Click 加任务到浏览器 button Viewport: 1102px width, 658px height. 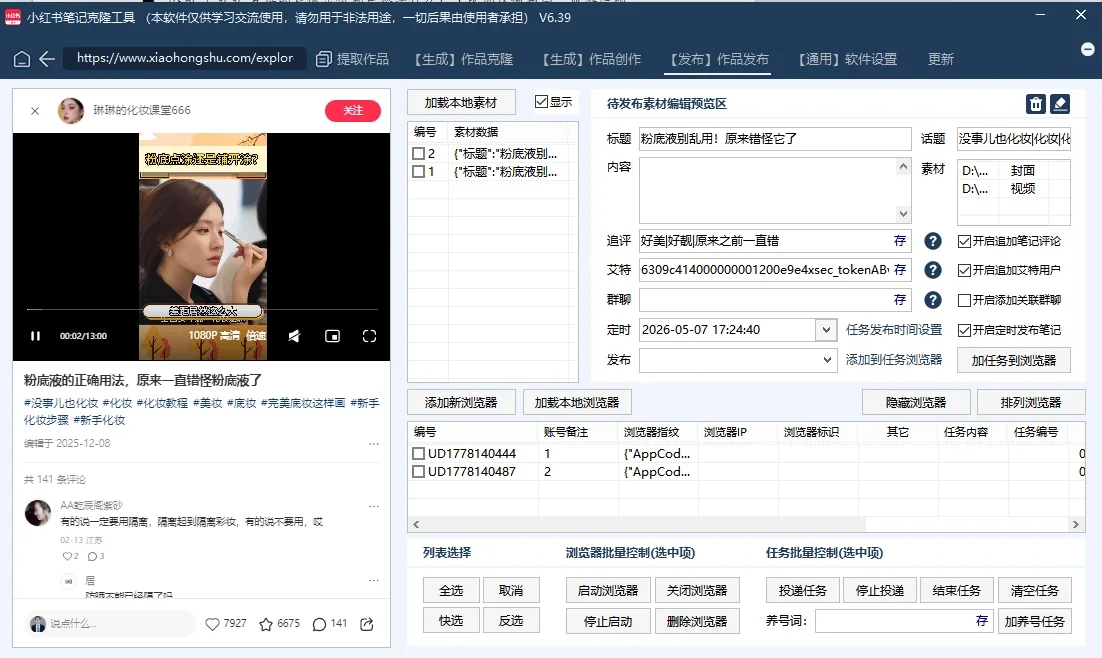click(1013, 360)
